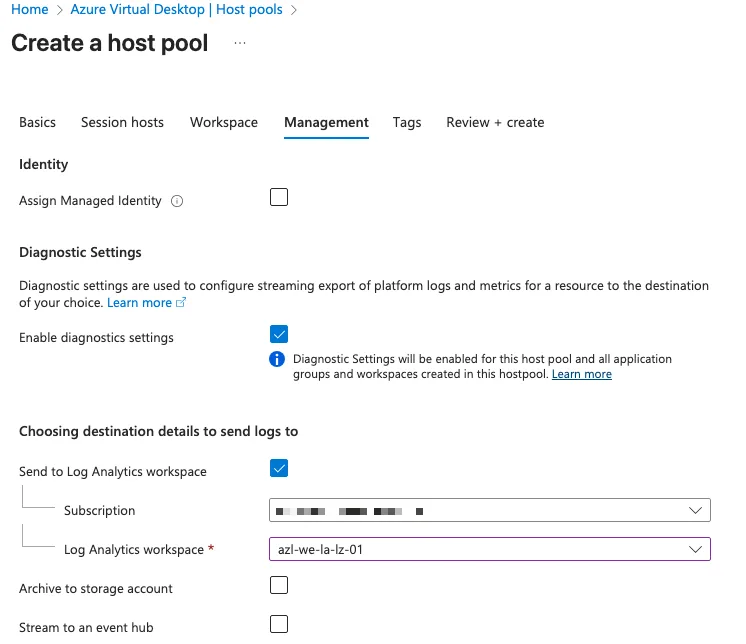Viewport: 746px width, 644px height.
Task: Click the blue info icon in diagnostics notice
Action: (x=278, y=359)
